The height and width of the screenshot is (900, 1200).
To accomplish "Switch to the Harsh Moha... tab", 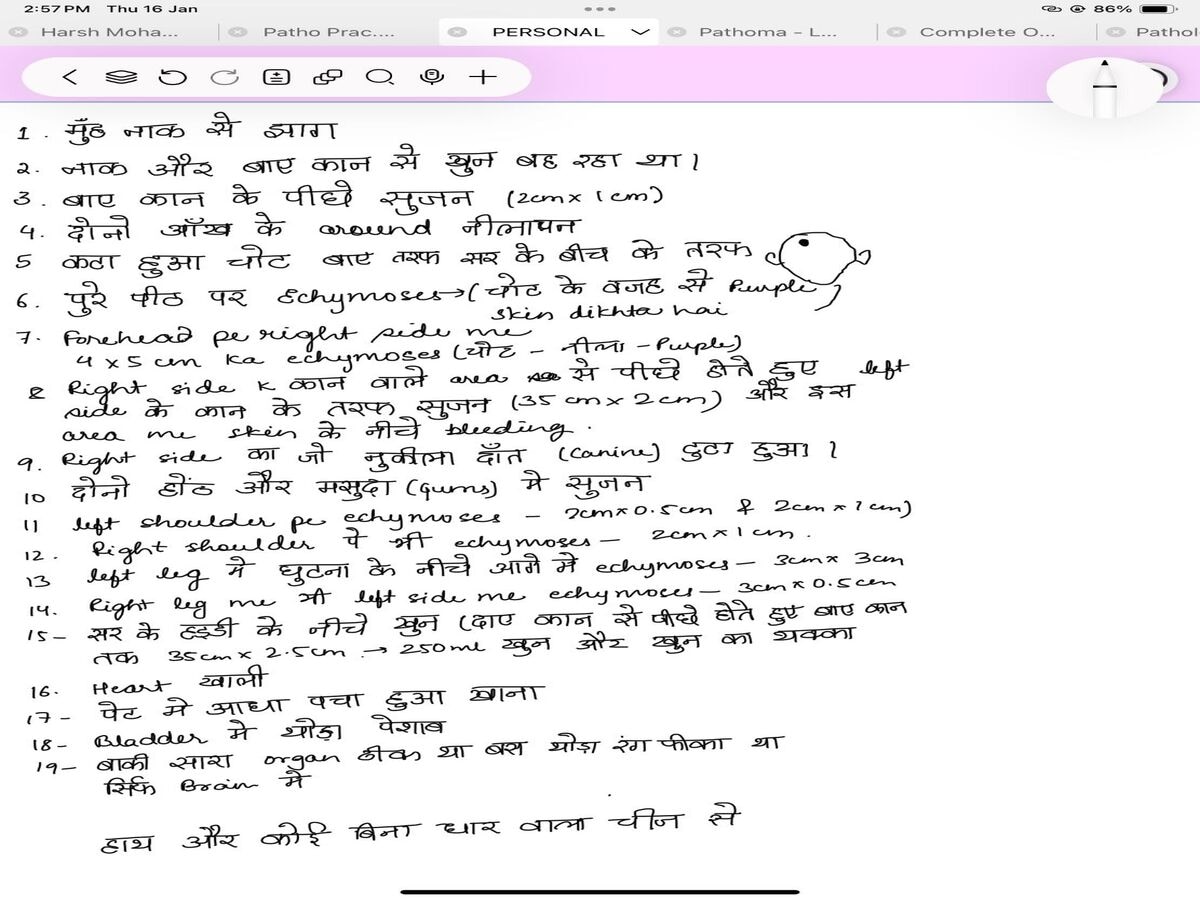I will pos(109,32).
